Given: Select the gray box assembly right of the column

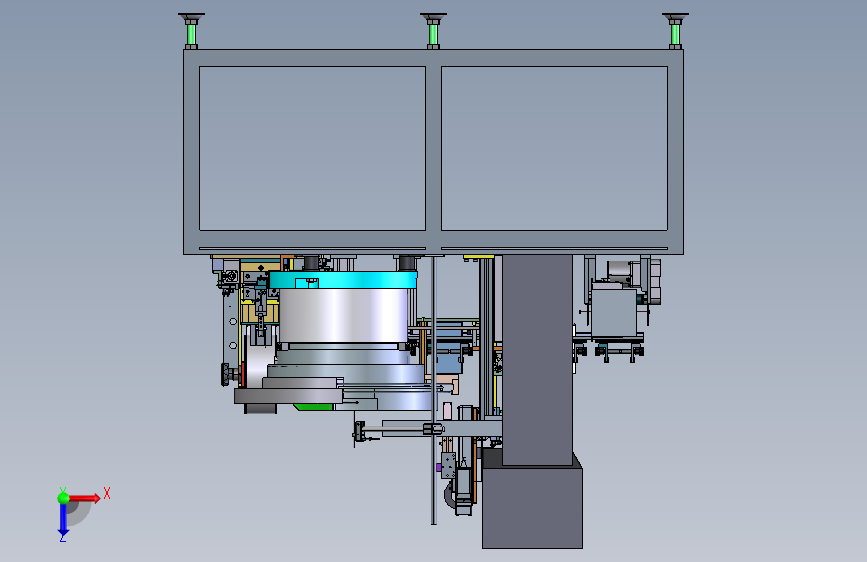Looking at the screenshot, I should [x=614, y=313].
